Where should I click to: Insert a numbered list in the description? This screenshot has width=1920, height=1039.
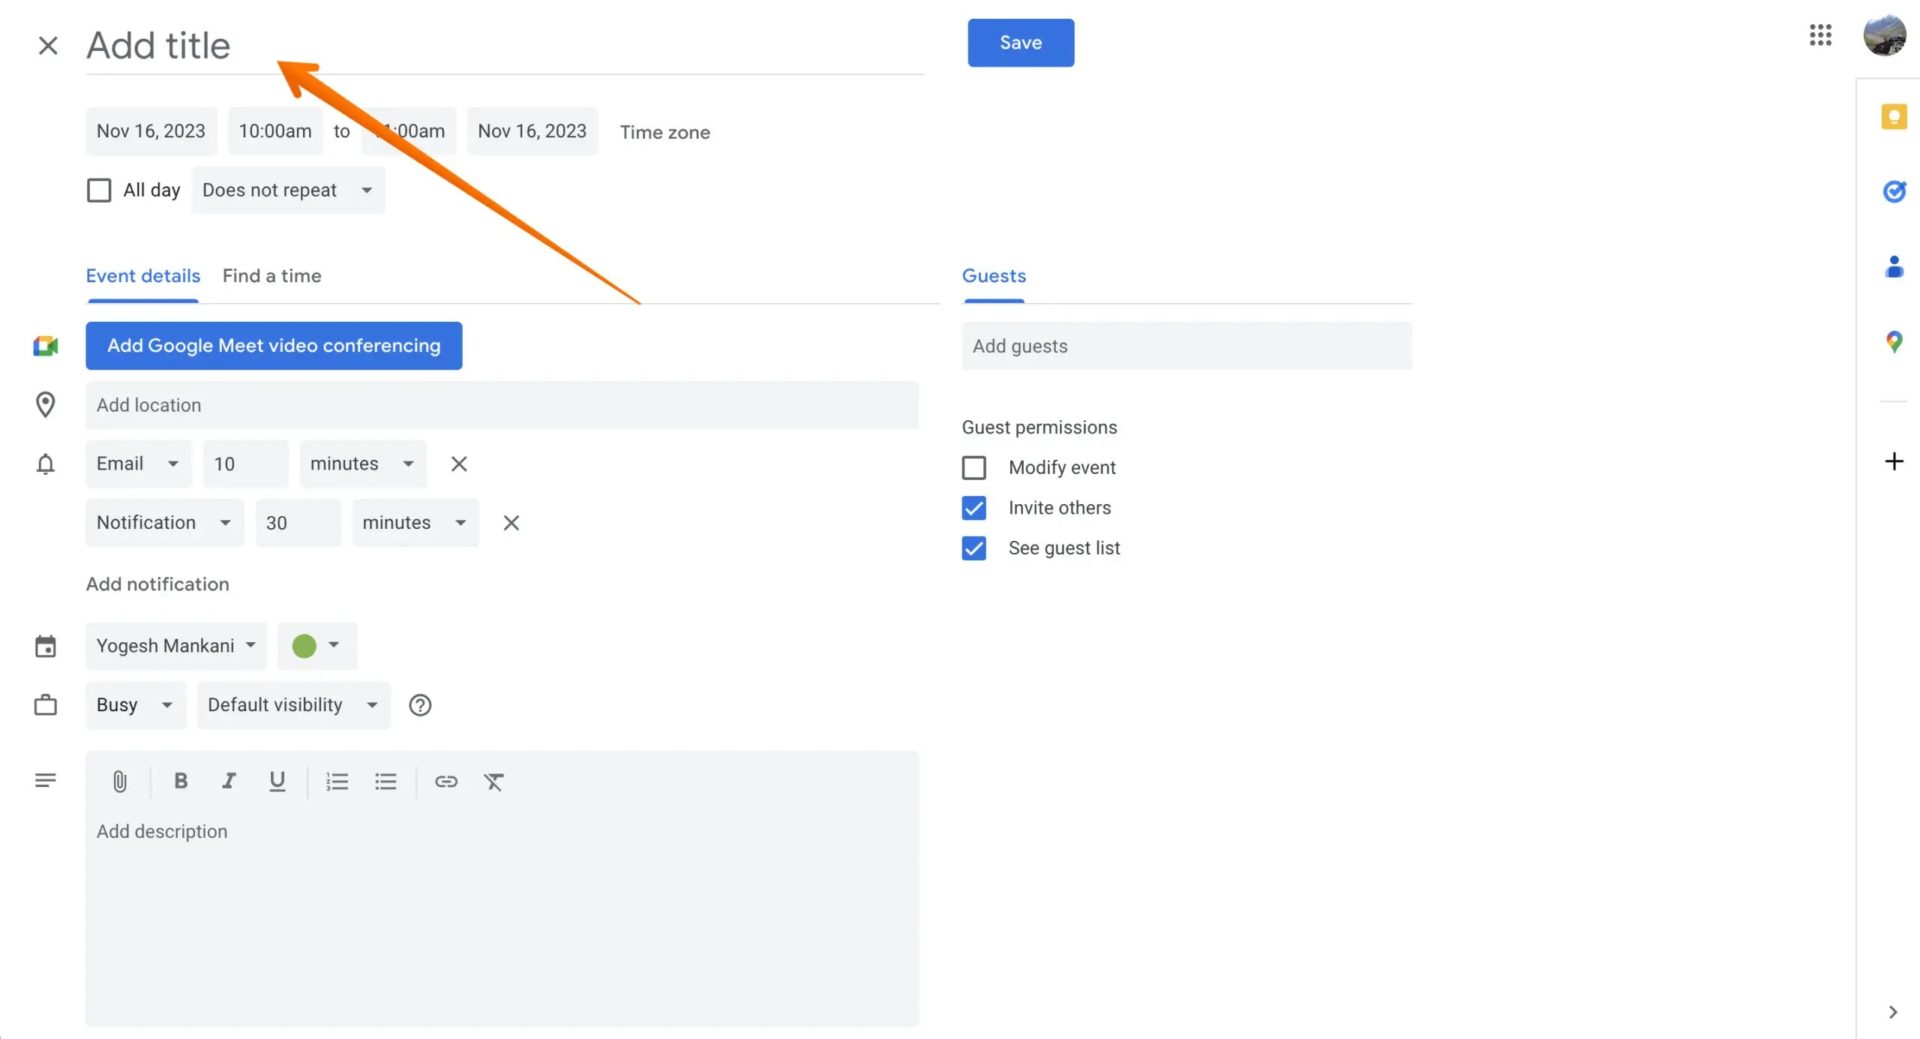pyautogui.click(x=337, y=782)
